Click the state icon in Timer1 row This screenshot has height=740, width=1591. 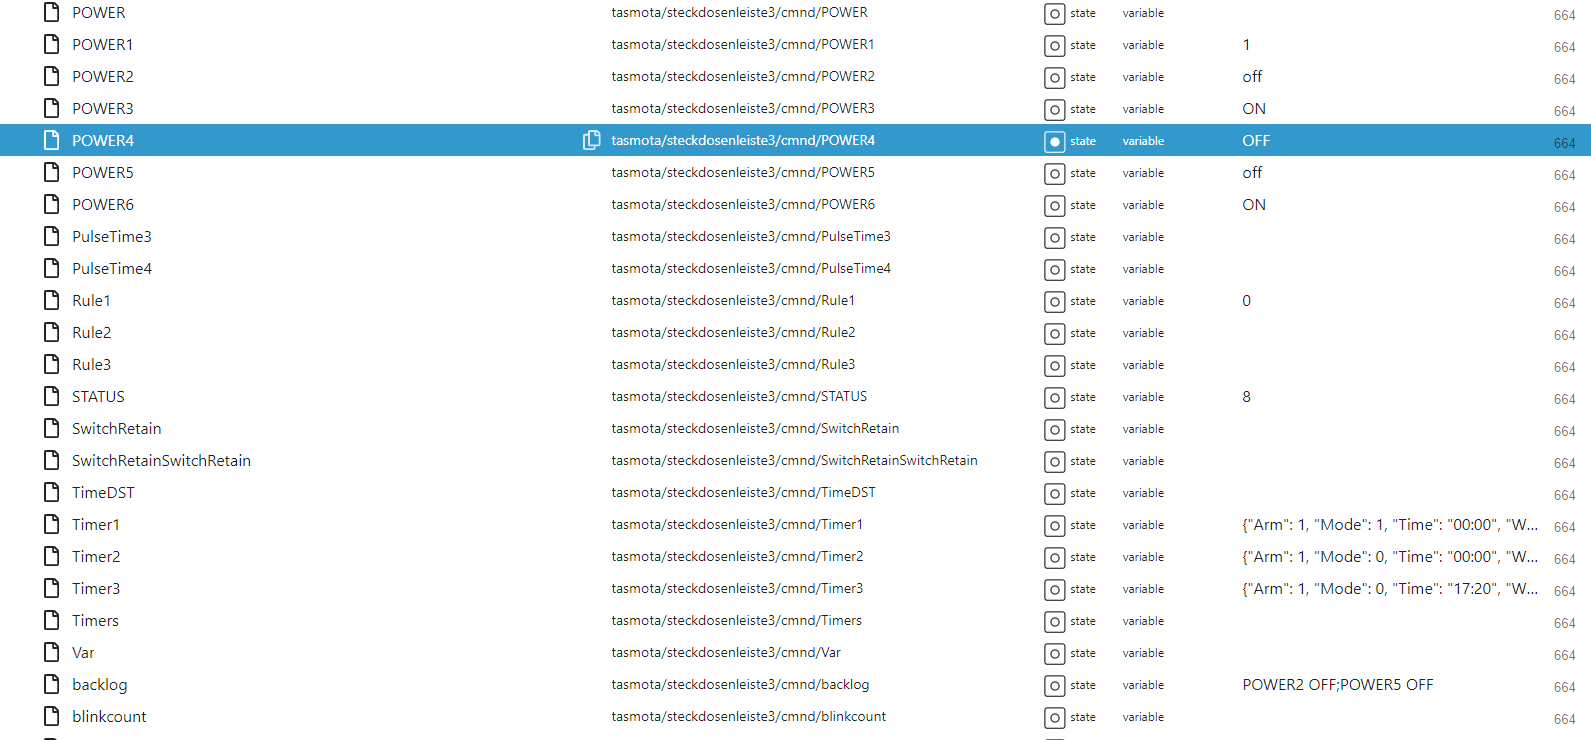1054,525
